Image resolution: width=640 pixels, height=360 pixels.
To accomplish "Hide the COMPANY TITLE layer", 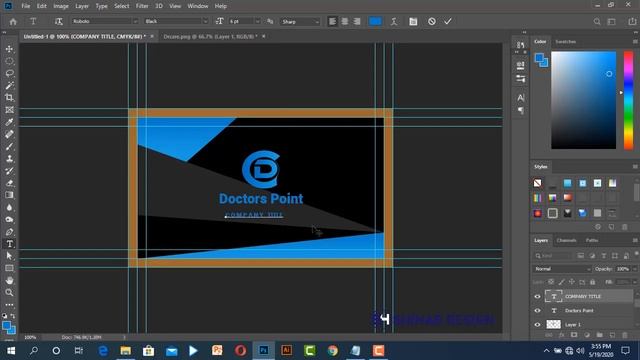I will [x=538, y=297].
